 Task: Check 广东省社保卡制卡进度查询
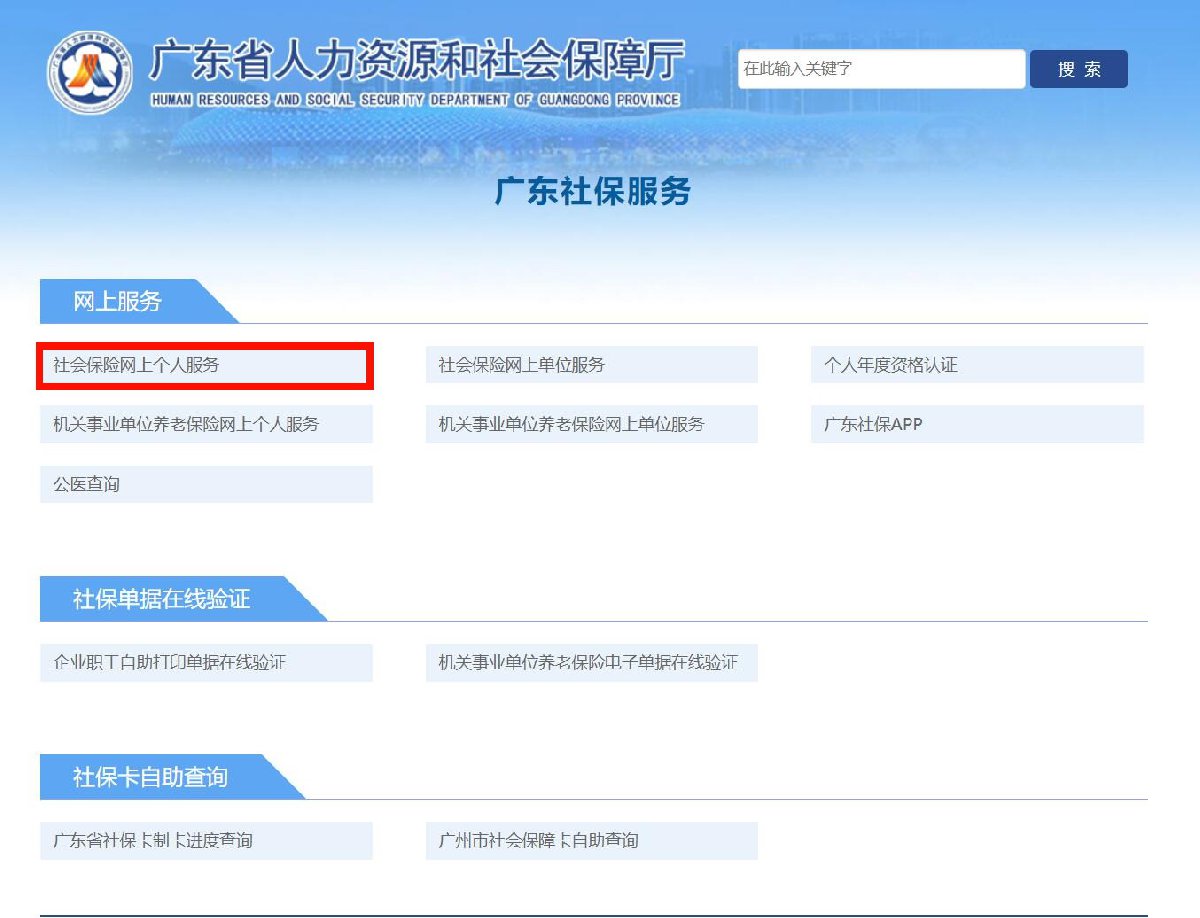point(206,840)
